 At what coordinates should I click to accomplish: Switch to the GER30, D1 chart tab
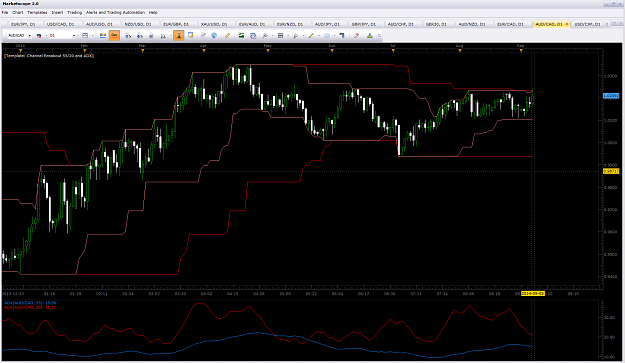(x=436, y=24)
